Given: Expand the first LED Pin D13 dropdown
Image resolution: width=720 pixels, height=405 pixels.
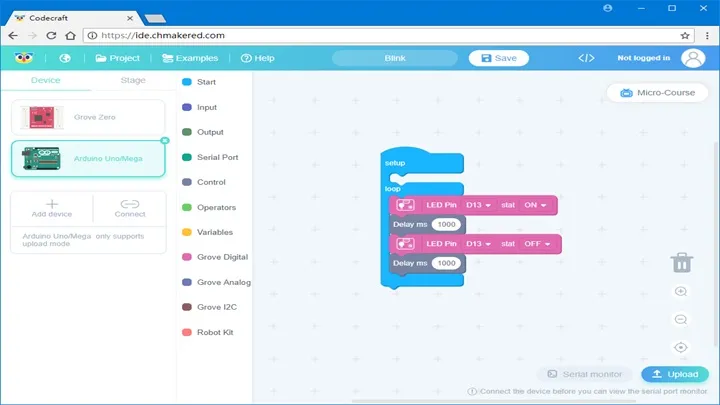Looking at the screenshot, I should pos(479,205).
